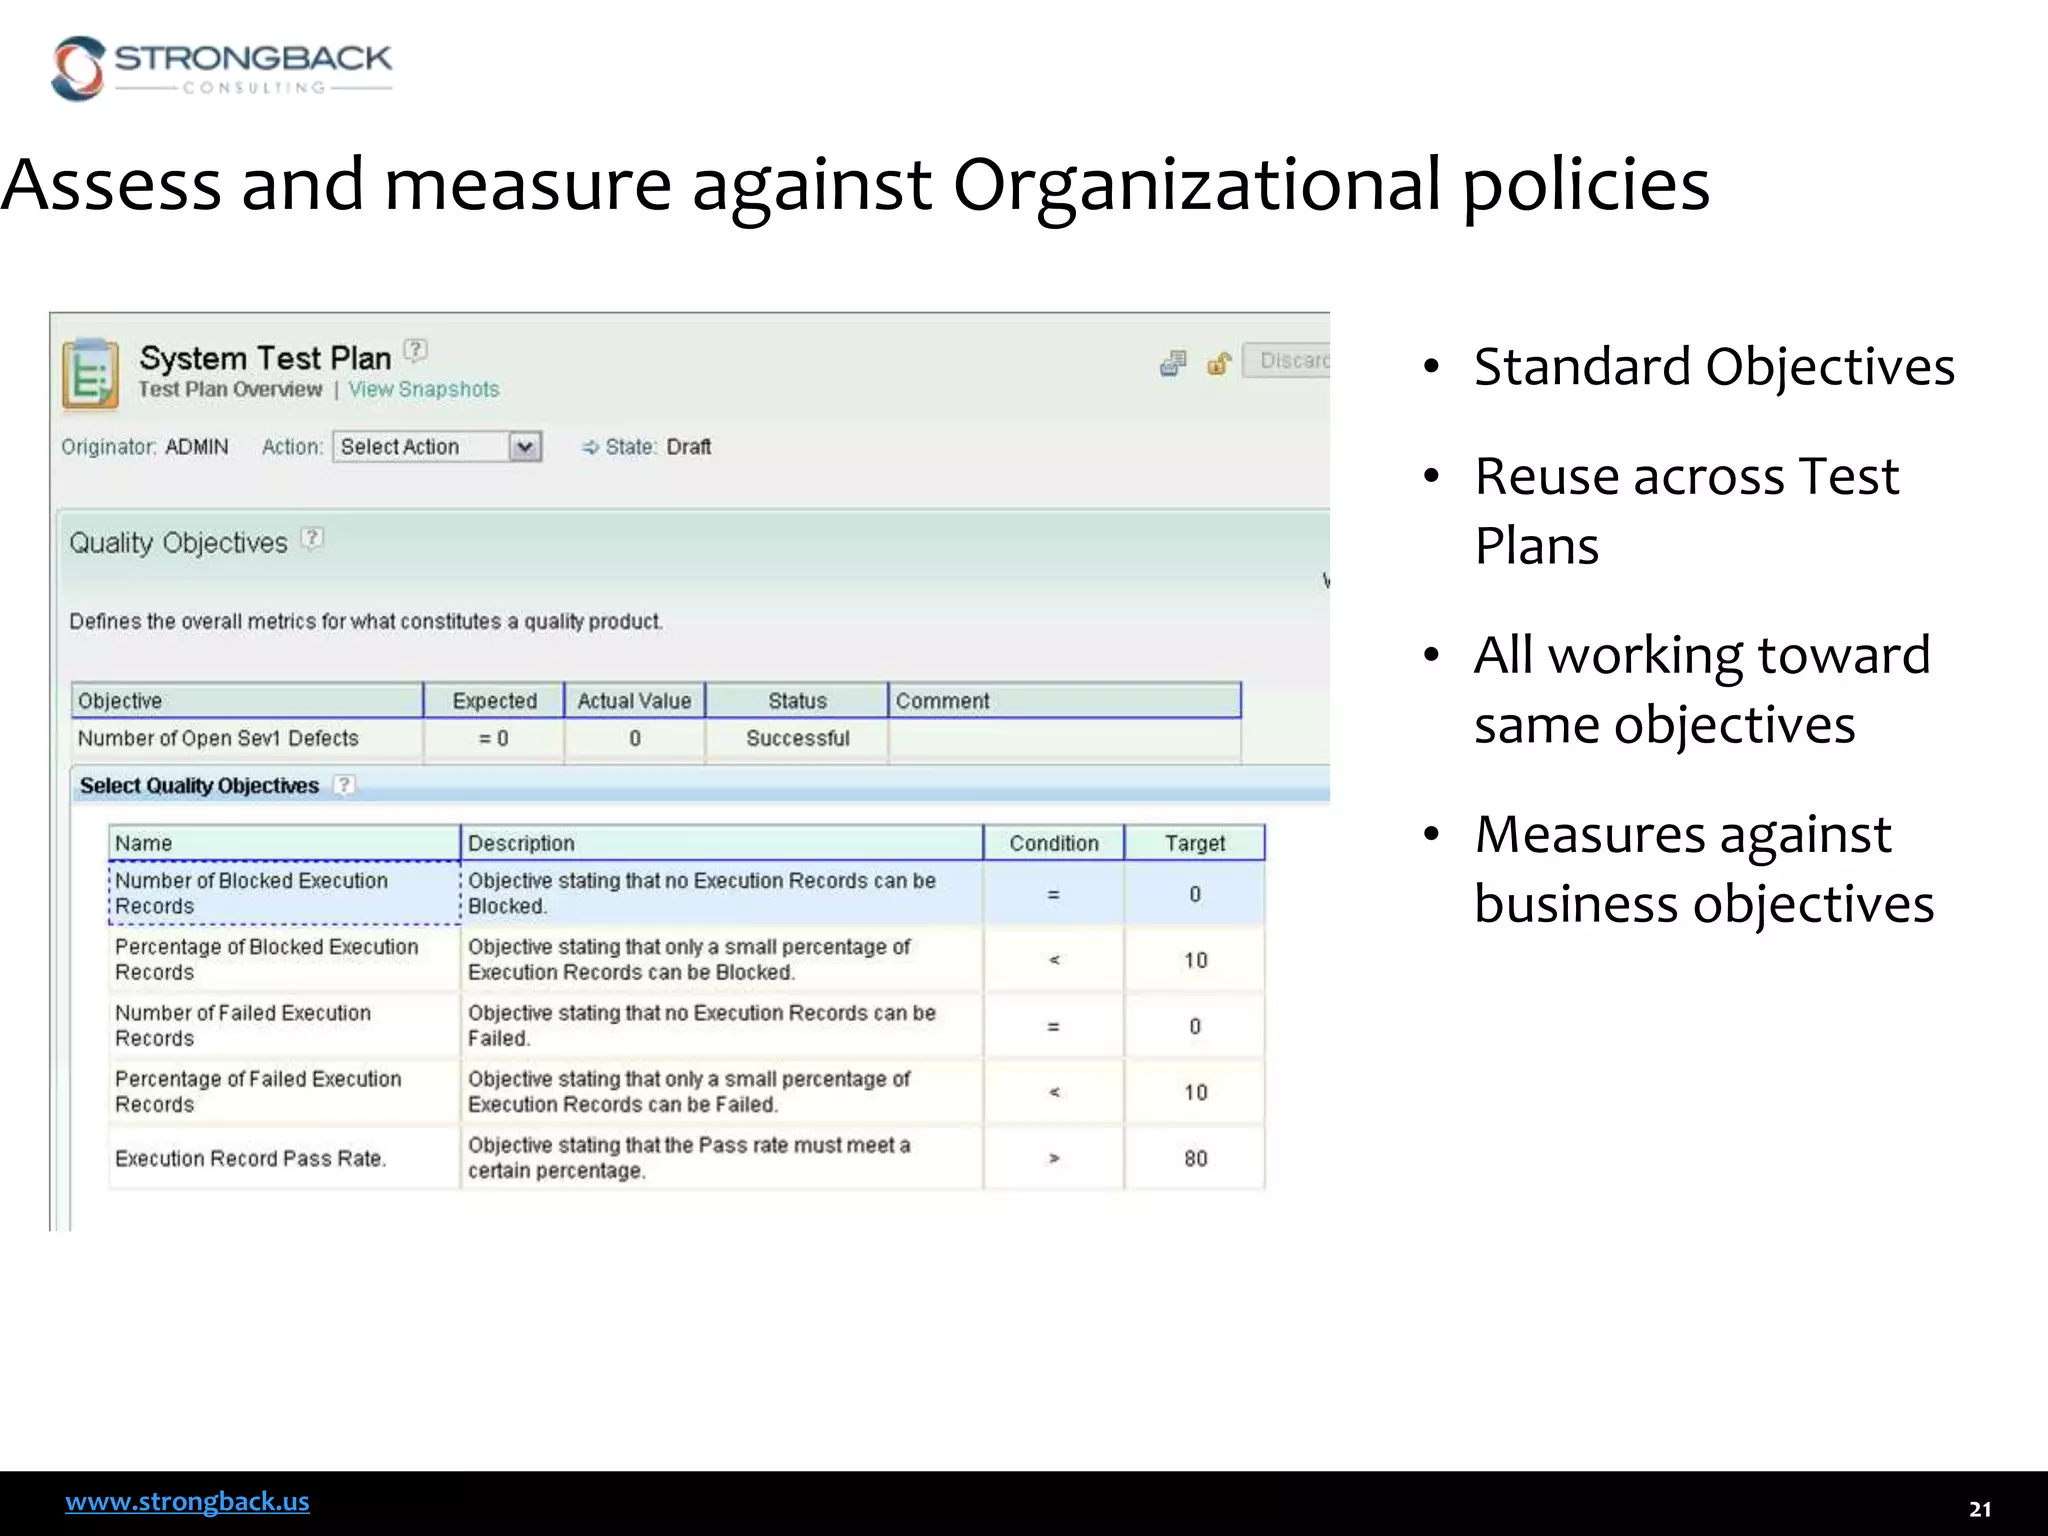Open help icon next to Quality Objectives

[313, 538]
